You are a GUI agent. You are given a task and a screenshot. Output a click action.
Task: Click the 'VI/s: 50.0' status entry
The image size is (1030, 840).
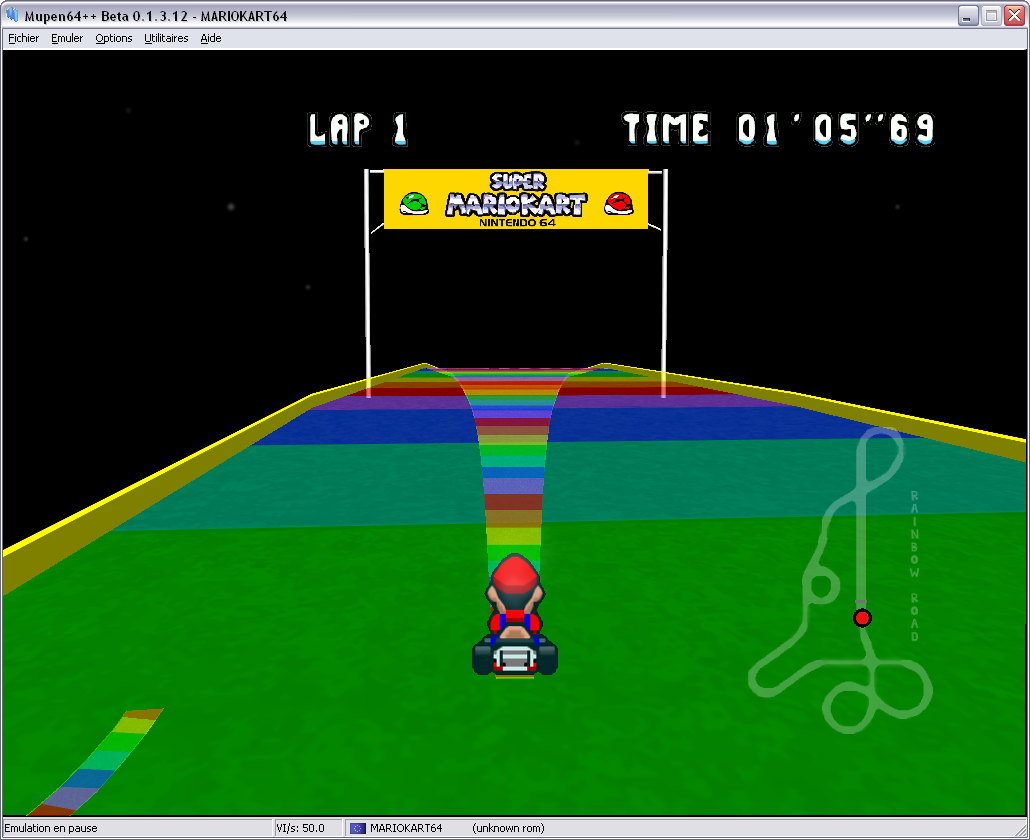[300, 828]
